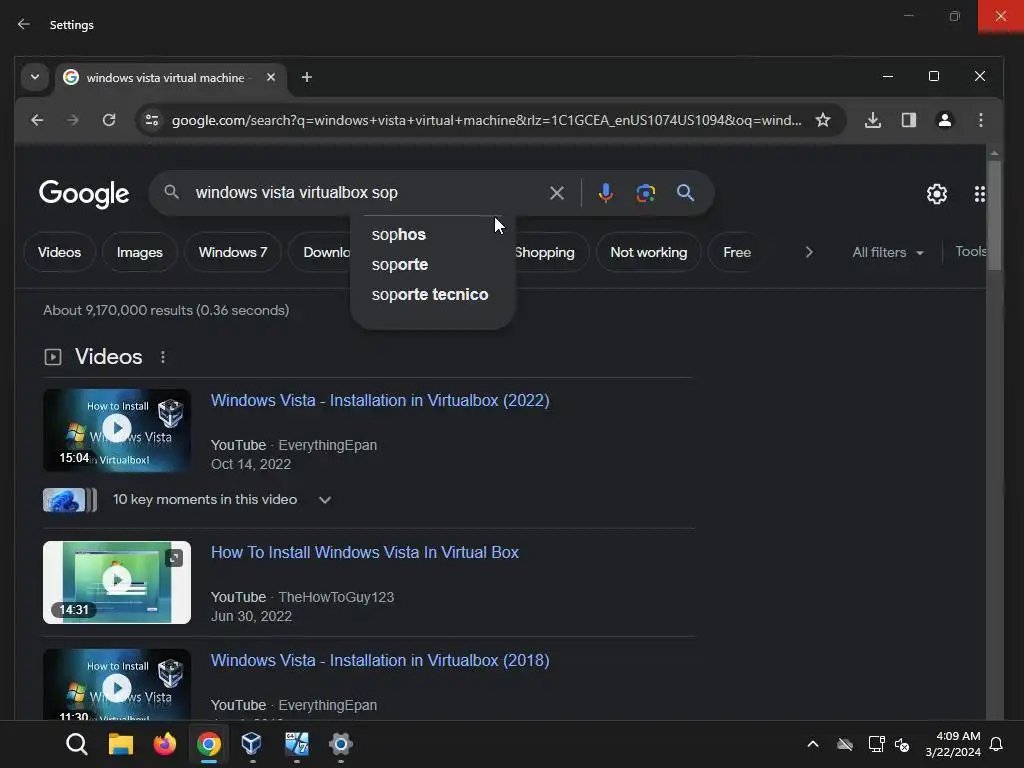Open a new Chrome tab
Screen dimensions: 1024x768
306,77
